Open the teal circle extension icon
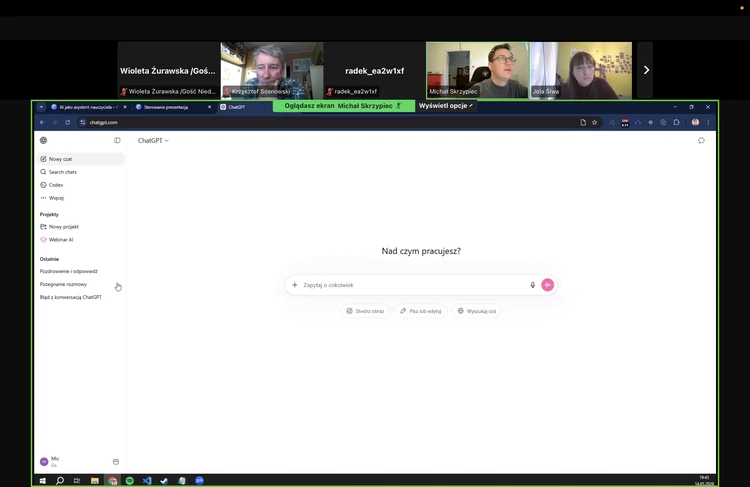Viewport: 750px width, 487px height. coord(651,122)
